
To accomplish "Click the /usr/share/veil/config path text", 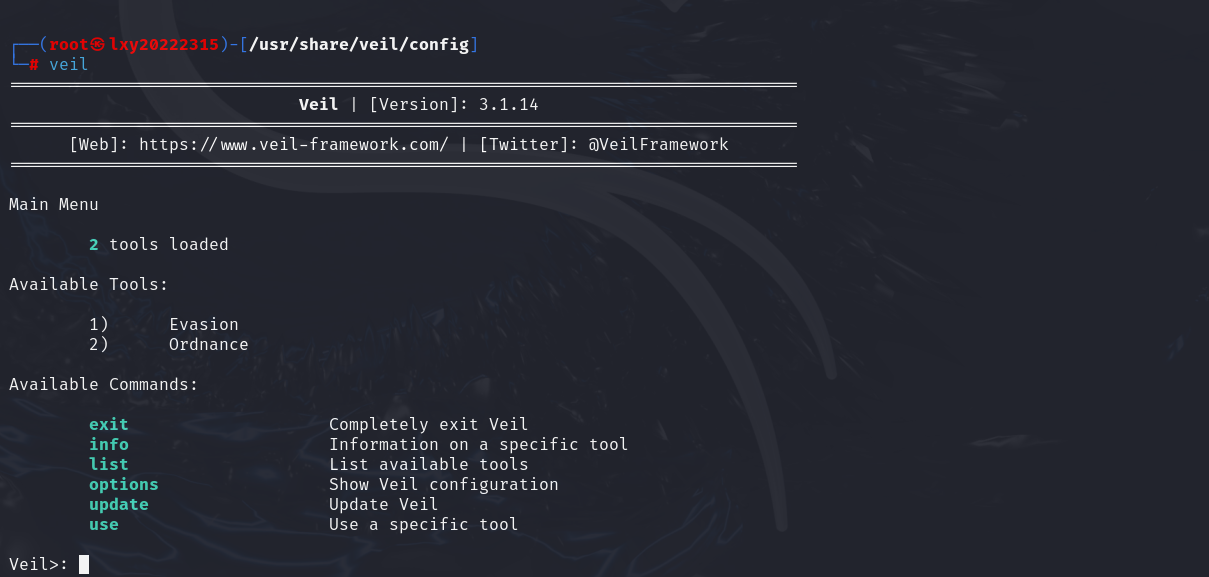I will [x=359, y=45].
